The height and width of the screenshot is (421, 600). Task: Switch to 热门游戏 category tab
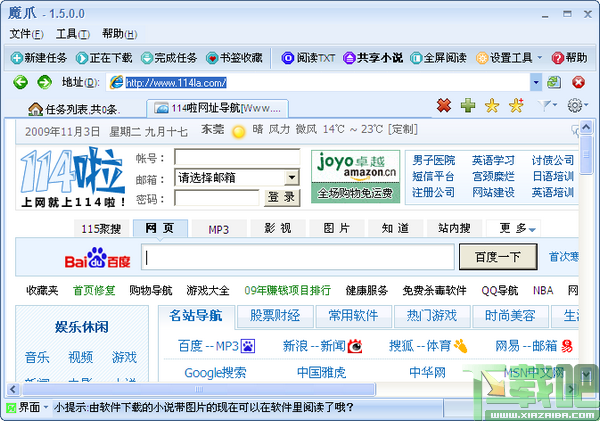pos(432,316)
